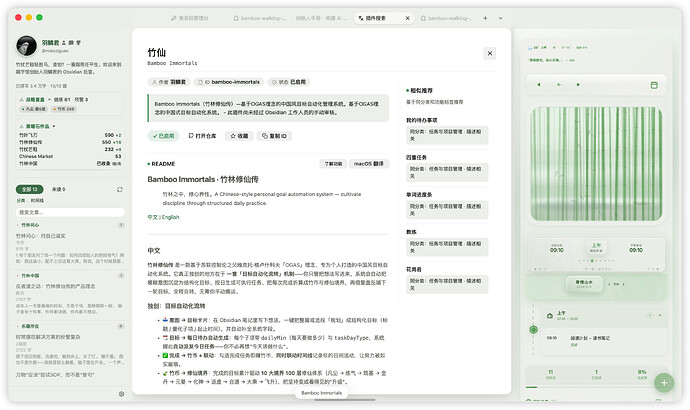Click the author 羽鳞君 chip
The height and width of the screenshot is (410, 690).
coord(169,82)
